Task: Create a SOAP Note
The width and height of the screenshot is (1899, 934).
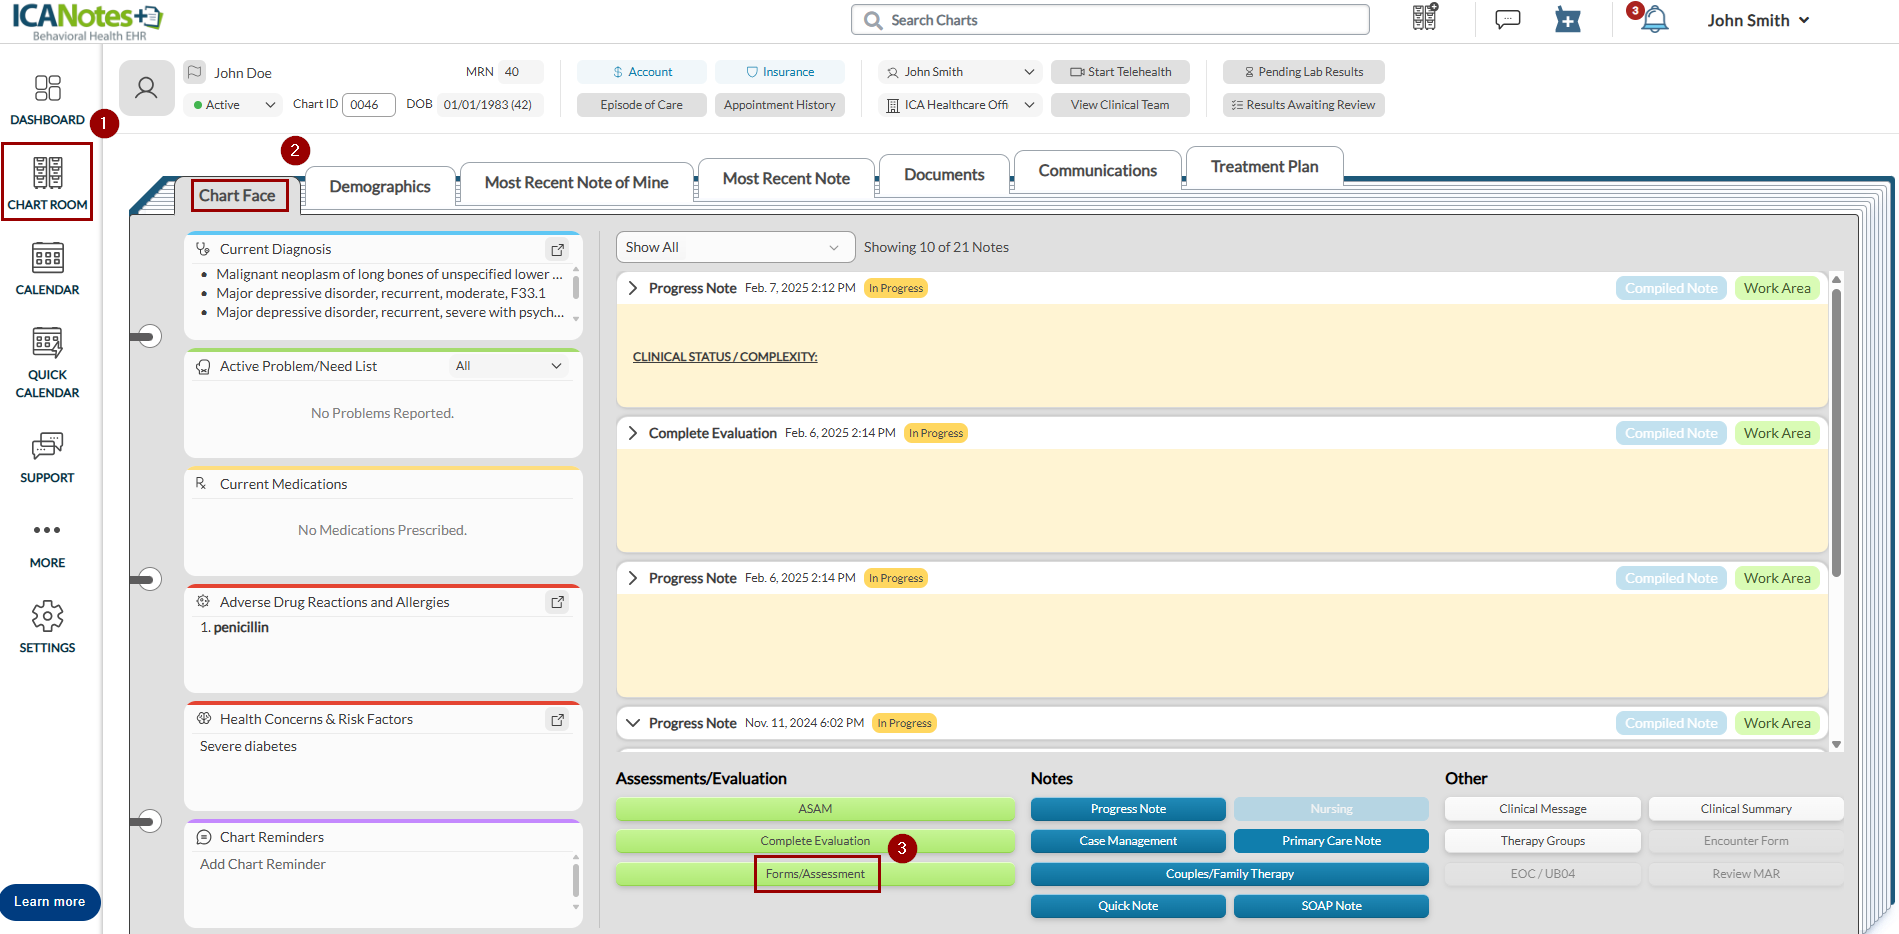Action: pyautogui.click(x=1331, y=906)
